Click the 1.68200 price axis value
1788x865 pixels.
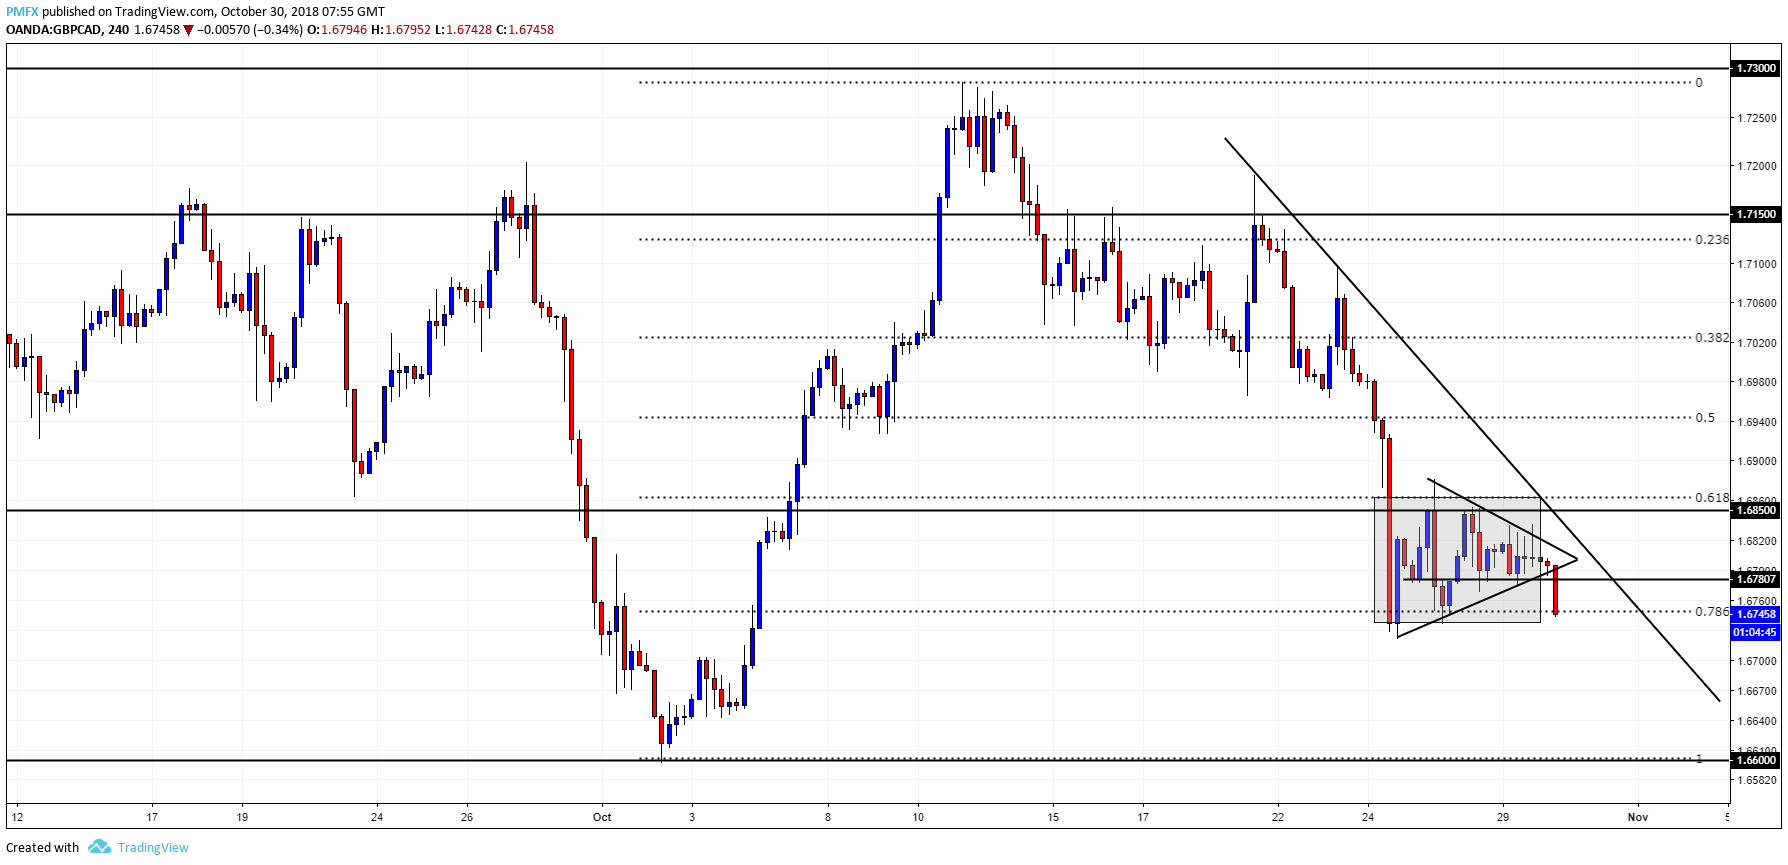[1757, 541]
